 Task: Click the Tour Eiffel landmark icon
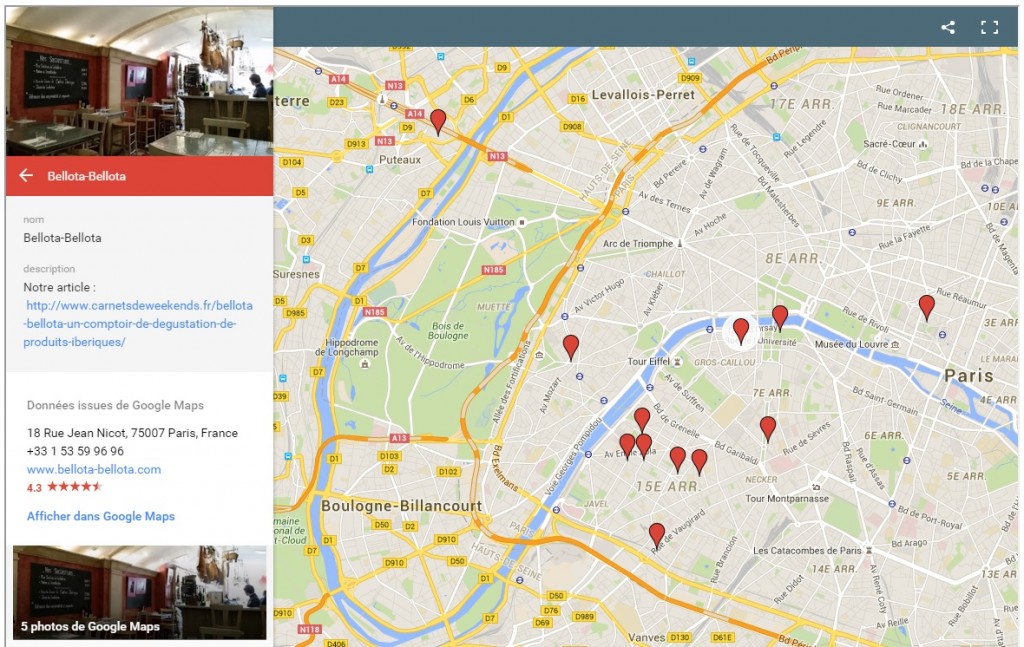click(678, 361)
